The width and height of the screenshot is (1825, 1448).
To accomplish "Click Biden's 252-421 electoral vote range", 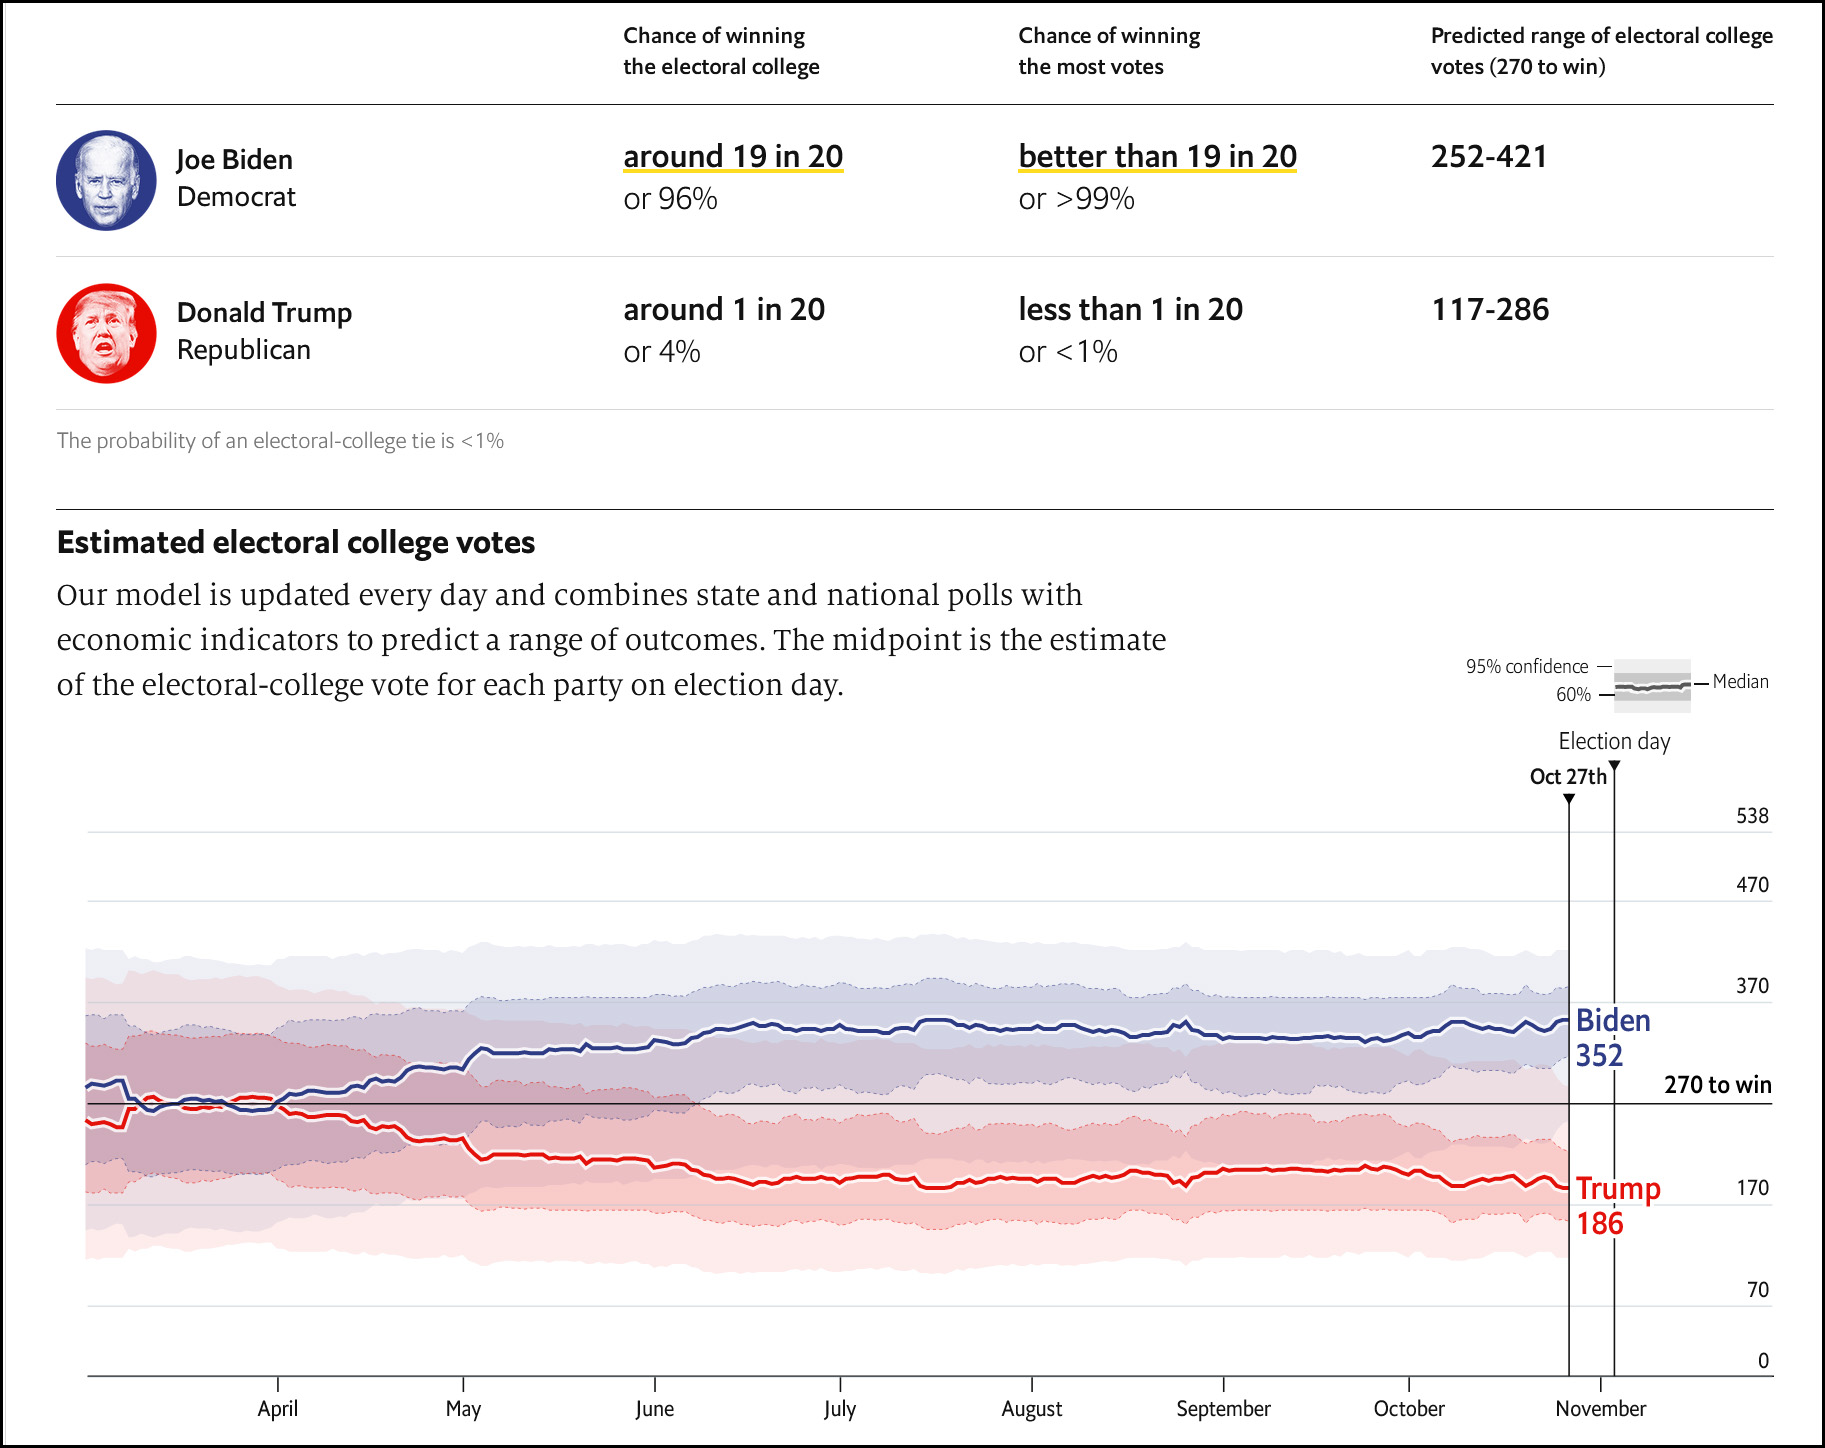I will 1489,157.
